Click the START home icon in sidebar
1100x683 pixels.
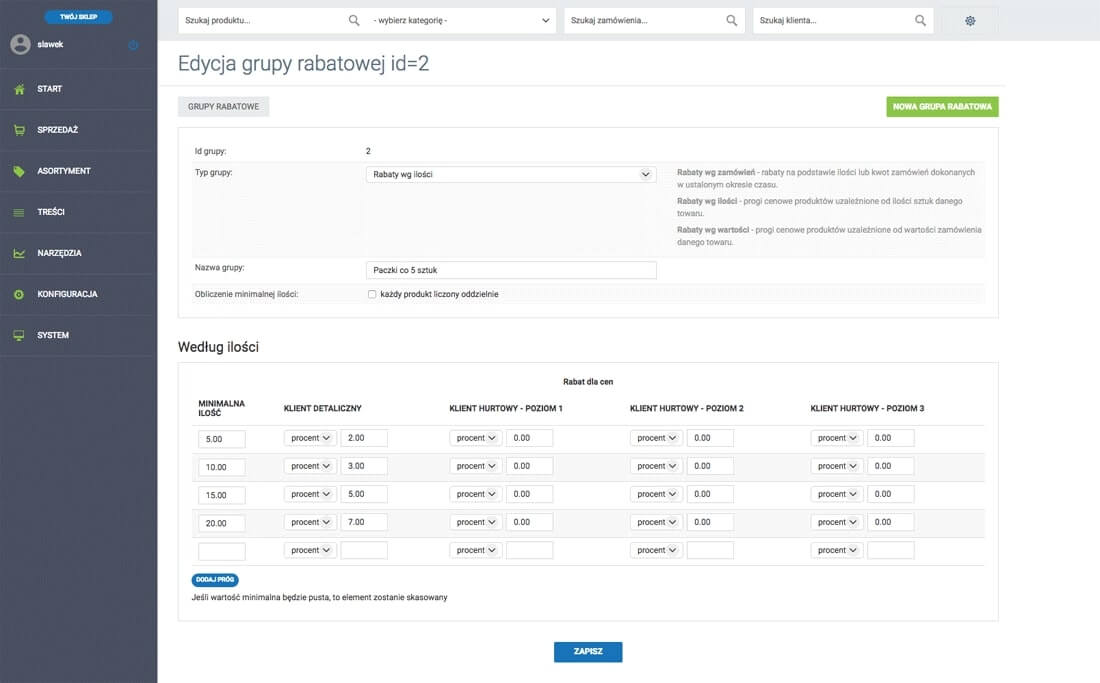click(x=19, y=89)
